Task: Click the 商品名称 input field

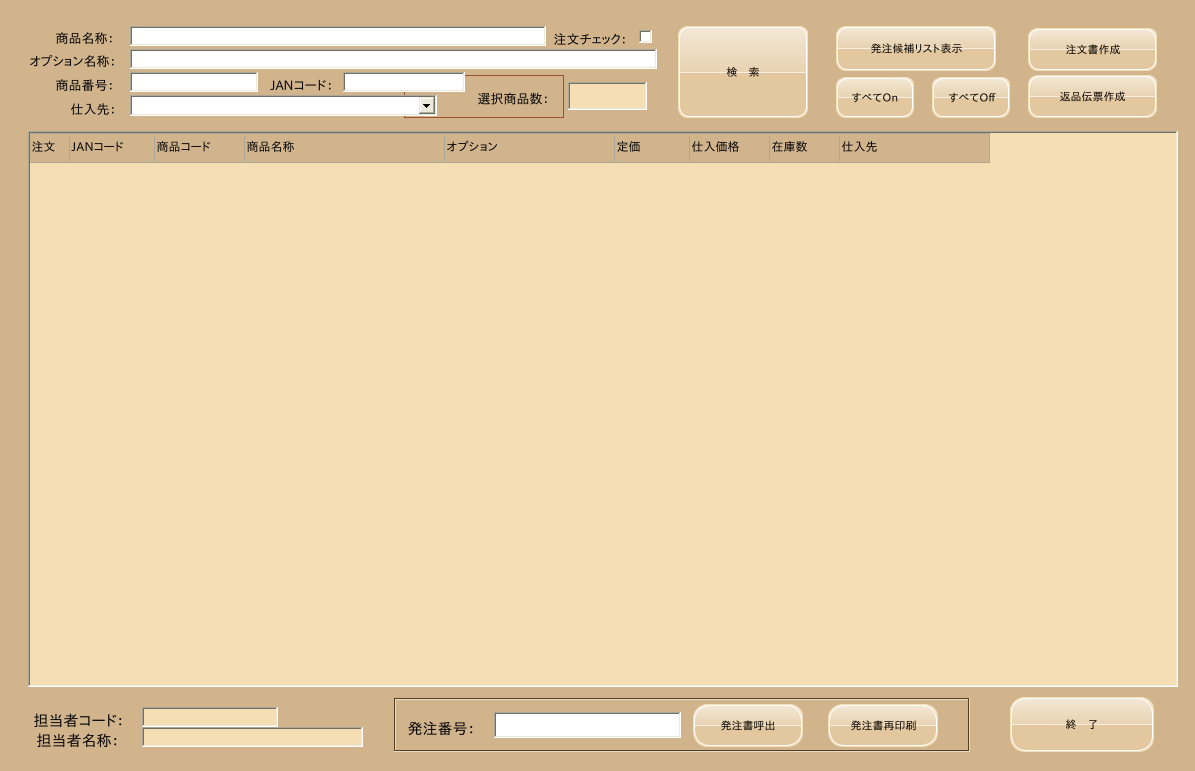Action: 338,37
